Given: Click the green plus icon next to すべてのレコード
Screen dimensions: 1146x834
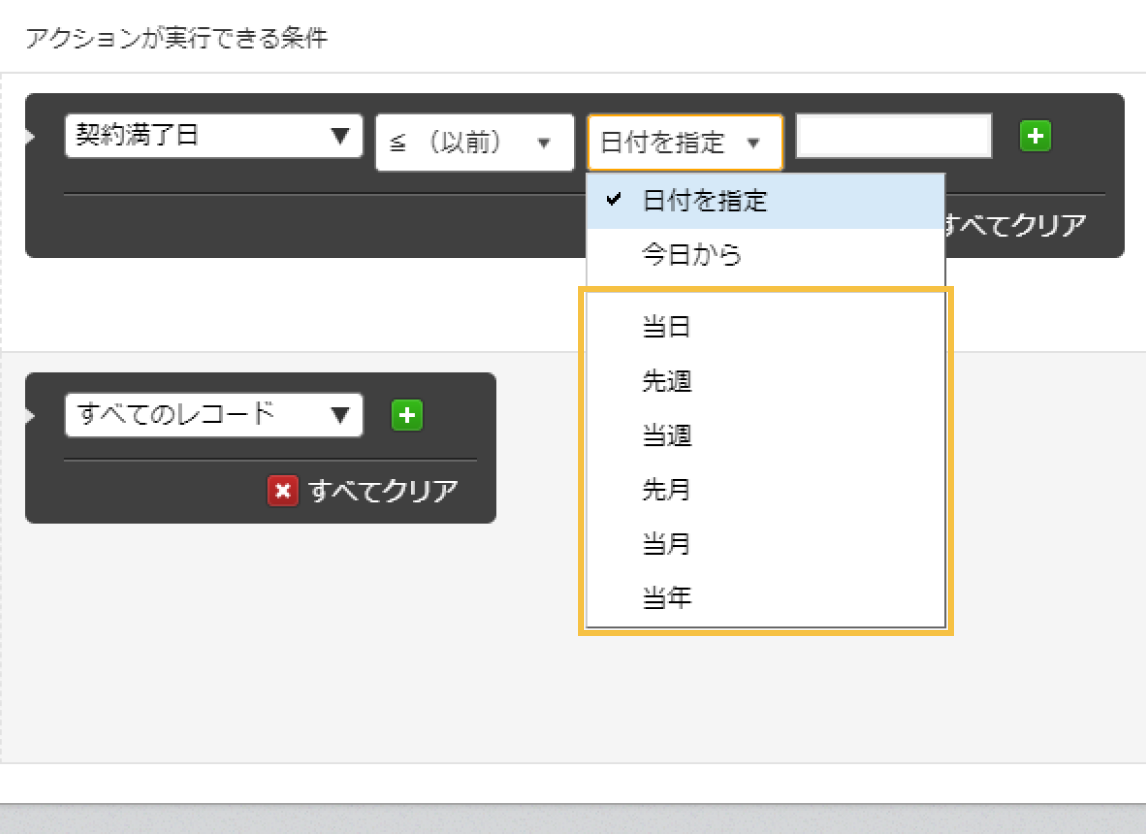Looking at the screenshot, I should (406, 415).
